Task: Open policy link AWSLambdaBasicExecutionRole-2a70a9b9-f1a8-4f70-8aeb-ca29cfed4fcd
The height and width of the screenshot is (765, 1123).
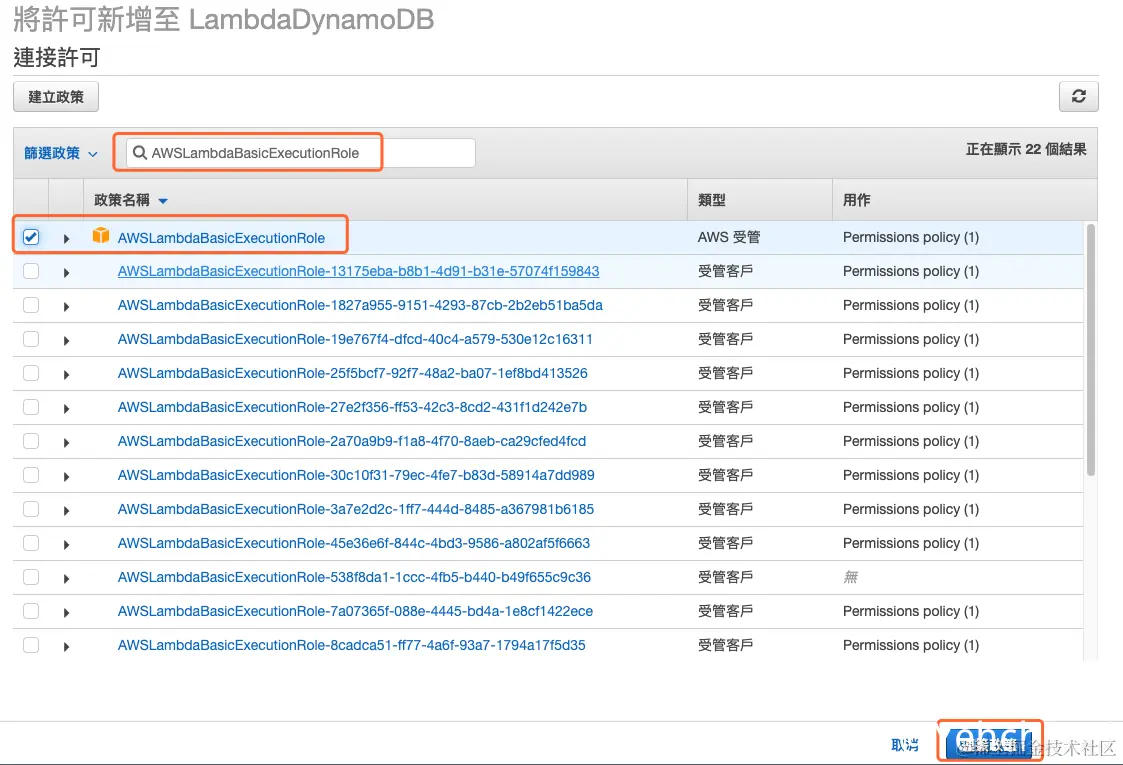Action: point(352,441)
